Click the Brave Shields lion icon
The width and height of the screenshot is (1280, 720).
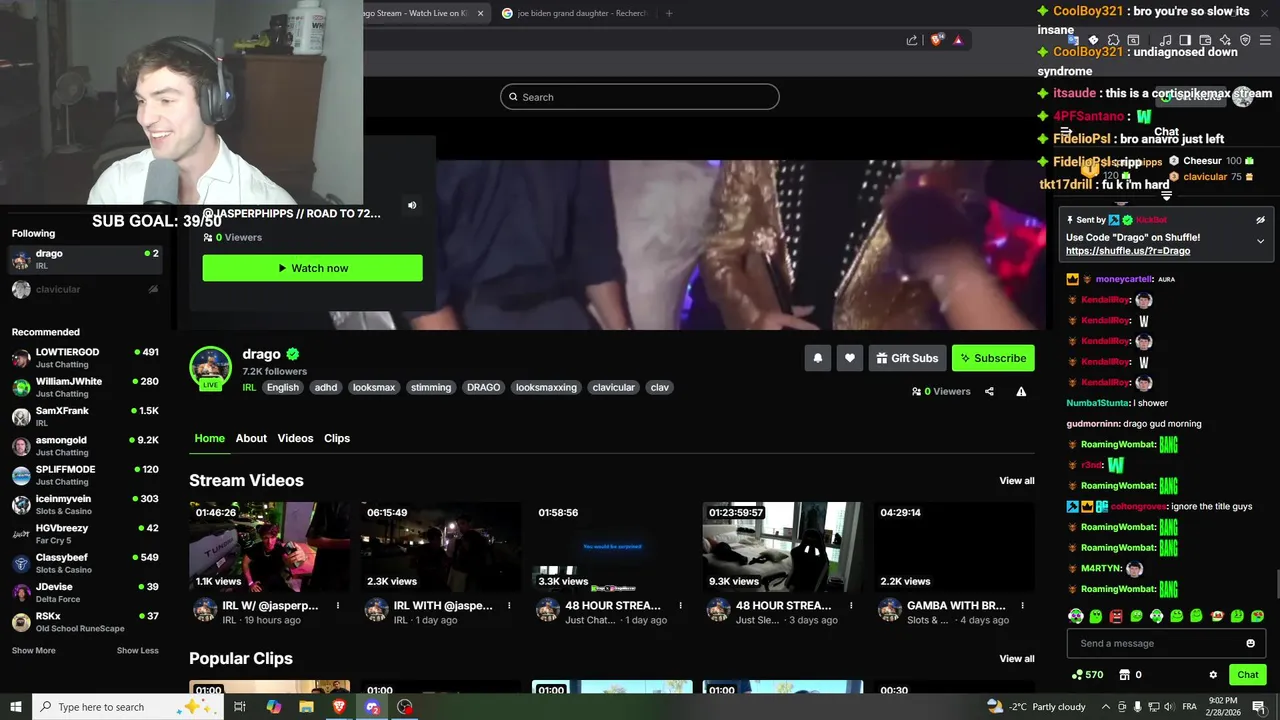pyautogui.click(x=937, y=40)
